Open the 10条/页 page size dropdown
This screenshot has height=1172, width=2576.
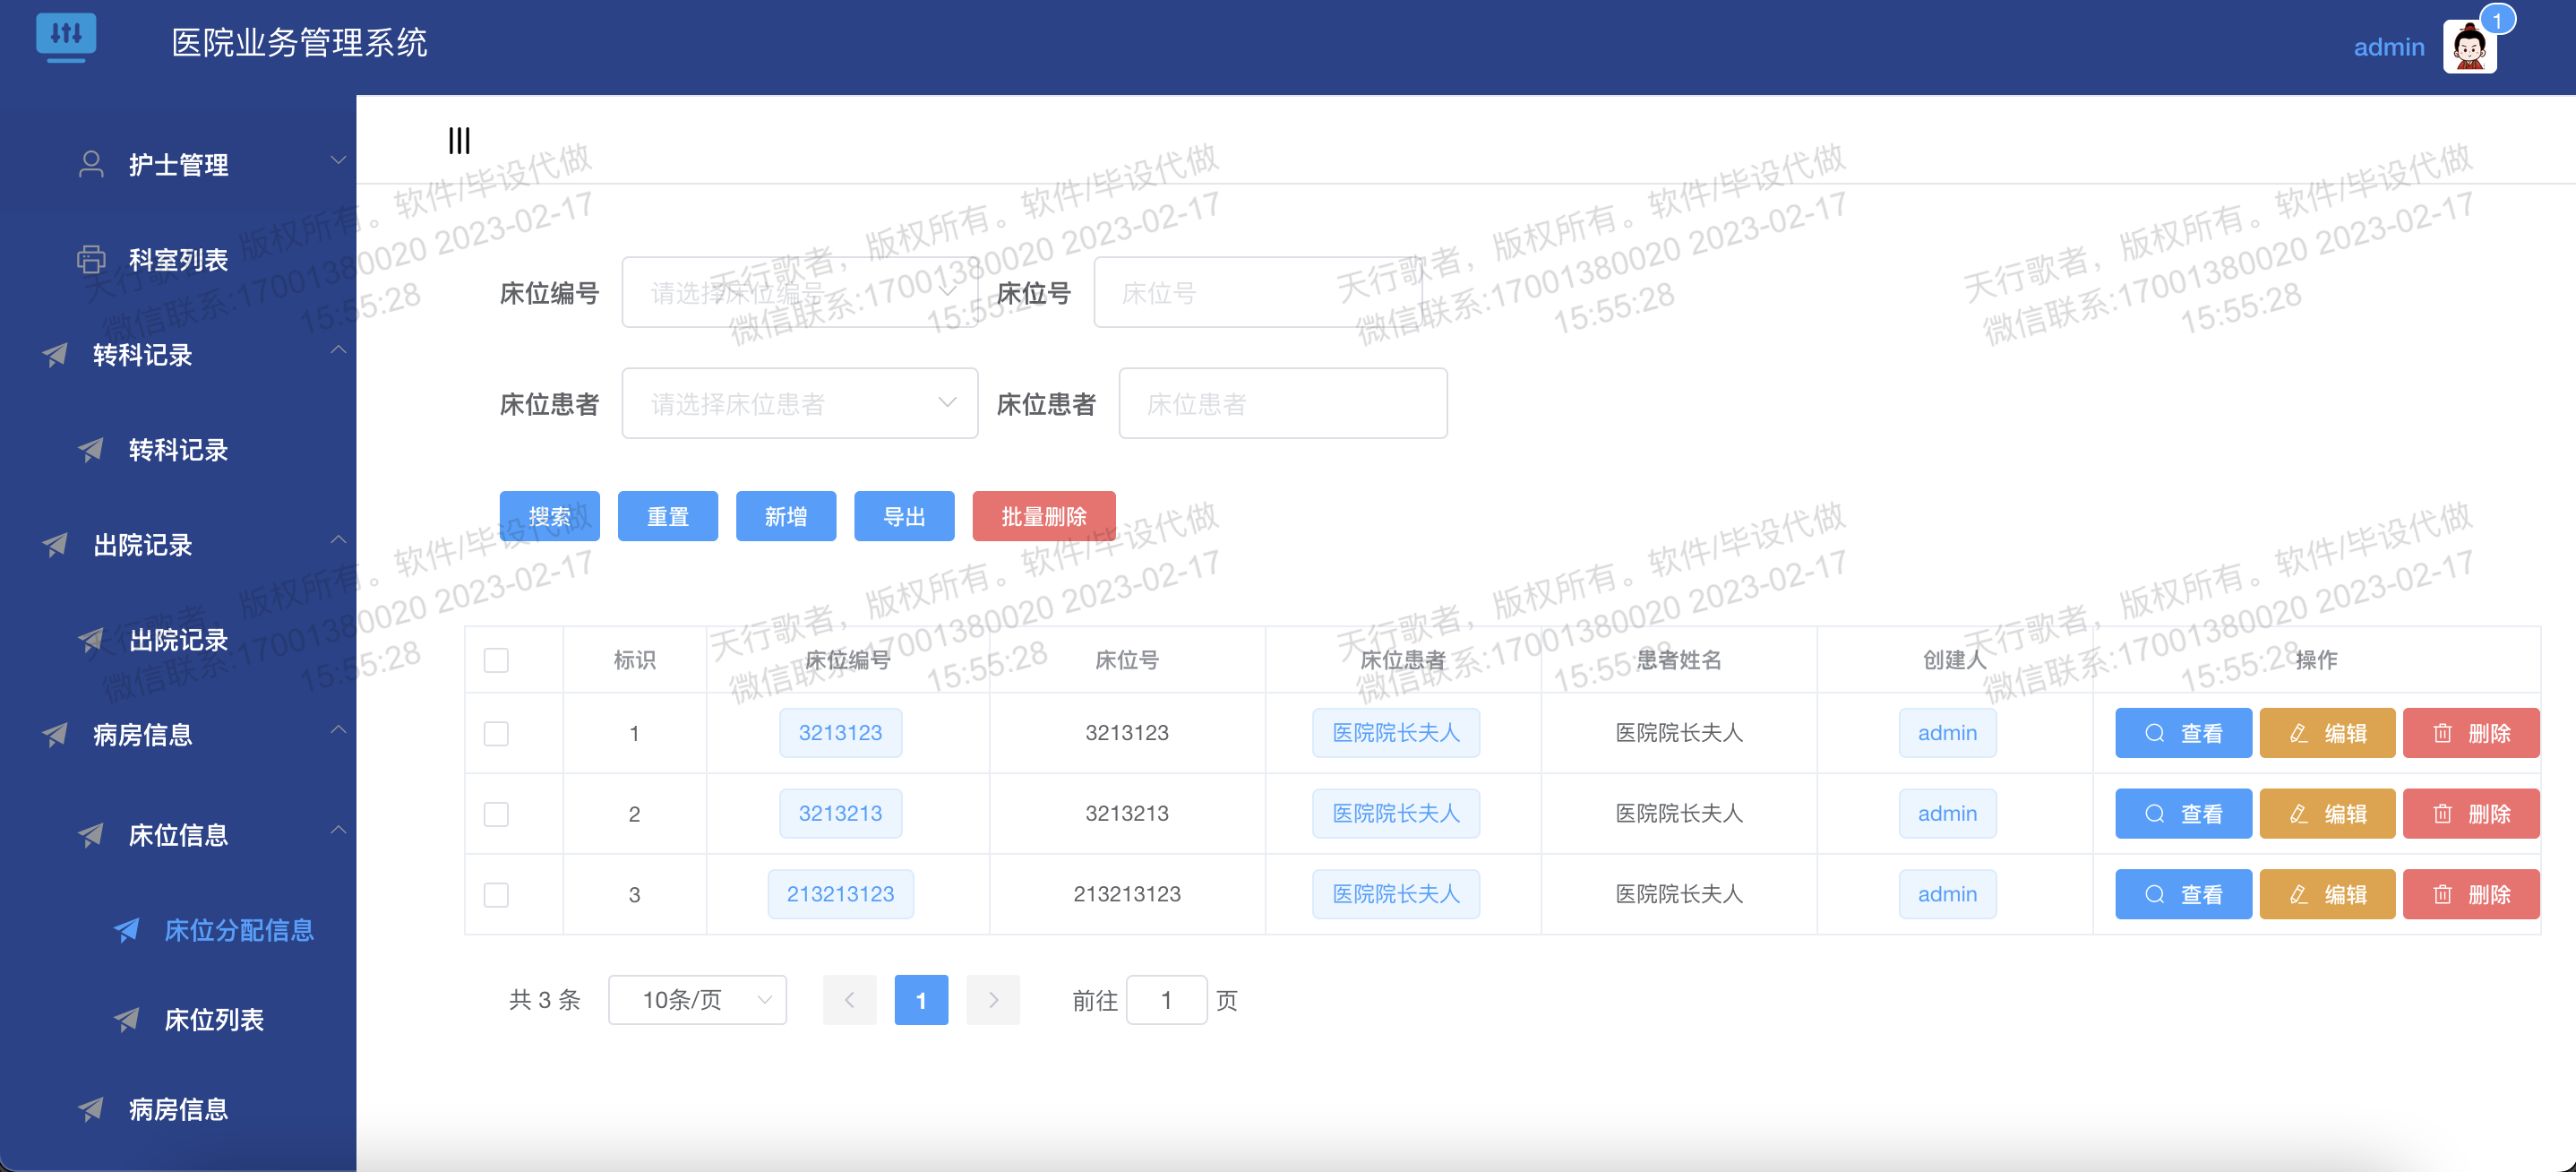point(697,1000)
